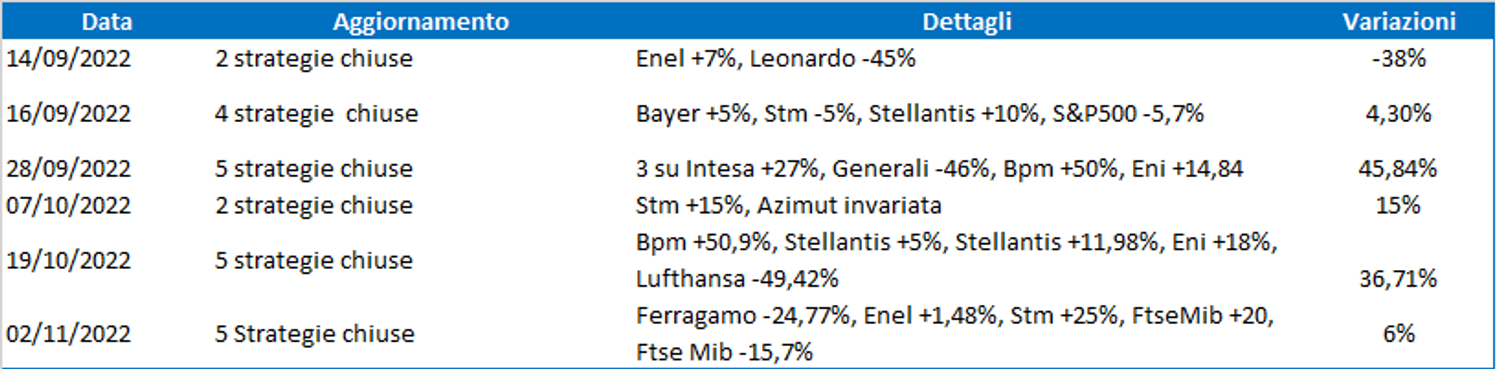This screenshot has width=1500, height=369.
Task: Select the date cell 19/10/2022
Action: (69, 260)
